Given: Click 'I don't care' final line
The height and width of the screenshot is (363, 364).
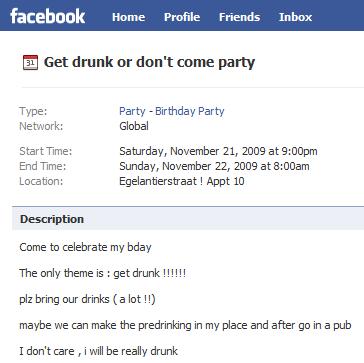Looking at the screenshot, I should tap(98, 351).
